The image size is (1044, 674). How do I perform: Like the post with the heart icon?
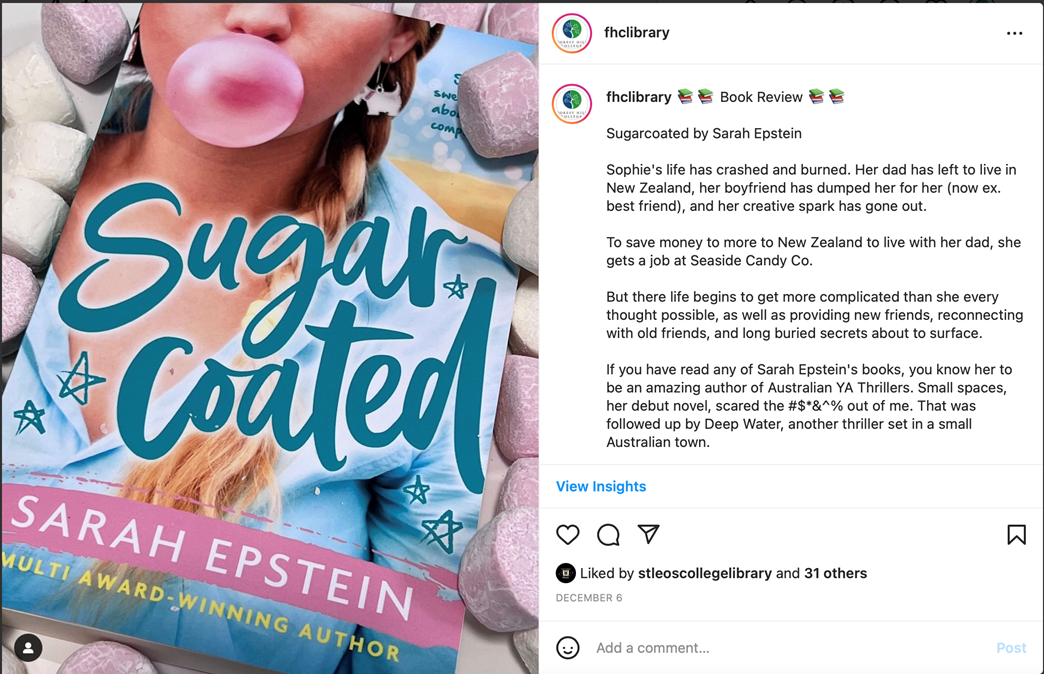568,535
